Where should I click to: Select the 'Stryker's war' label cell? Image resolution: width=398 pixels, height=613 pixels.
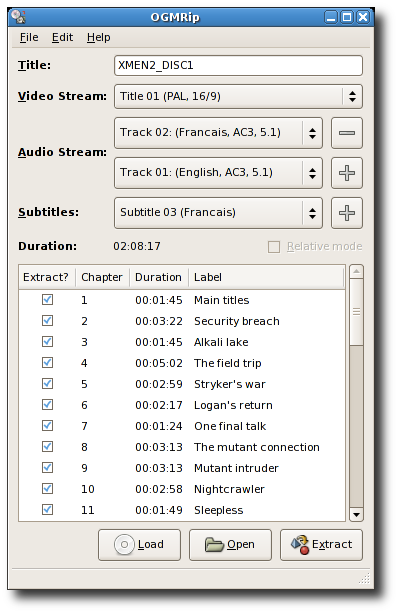click(230, 384)
